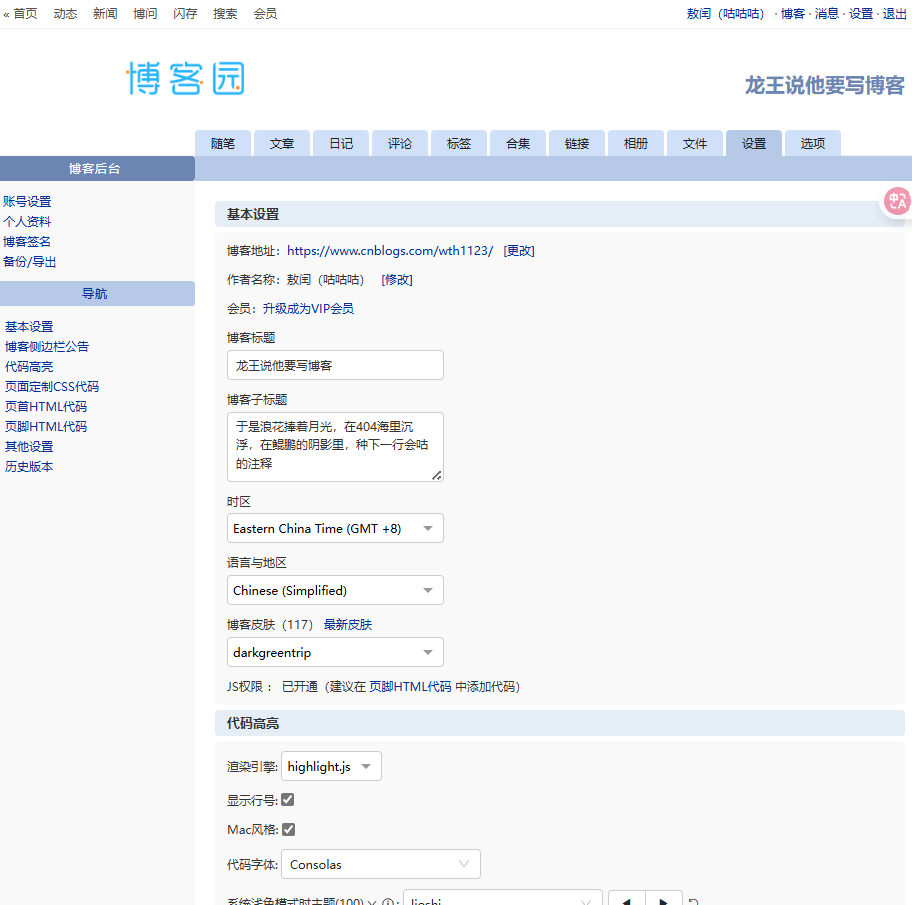Open the 敖闰(咕咕咕) user profile link

pos(725,13)
